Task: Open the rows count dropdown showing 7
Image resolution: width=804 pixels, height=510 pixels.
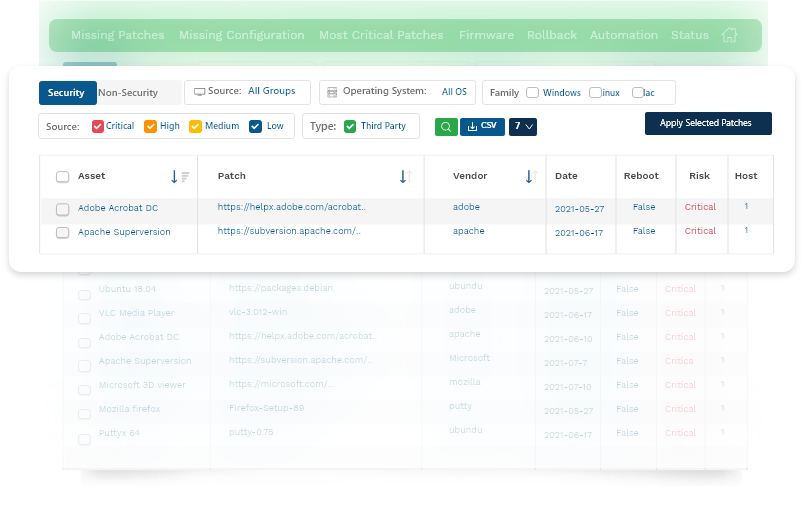Action: pyautogui.click(x=523, y=127)
